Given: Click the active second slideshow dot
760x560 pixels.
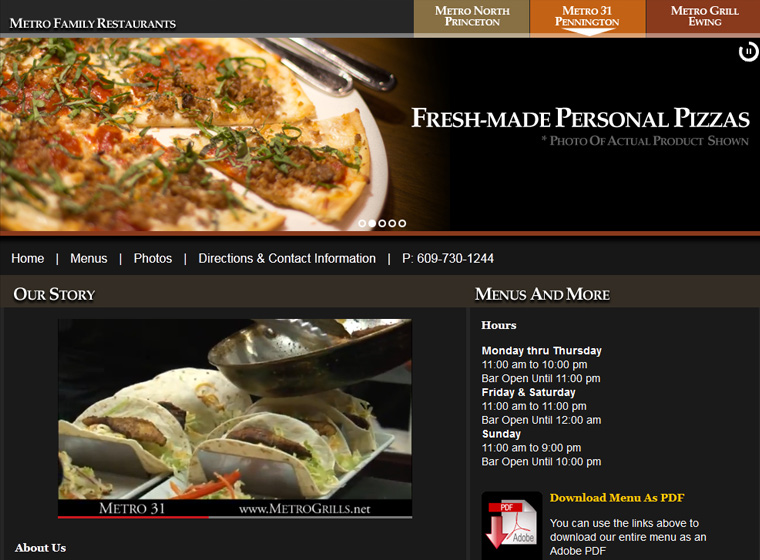Looking at the screenshot, I should tap(372, 223).
